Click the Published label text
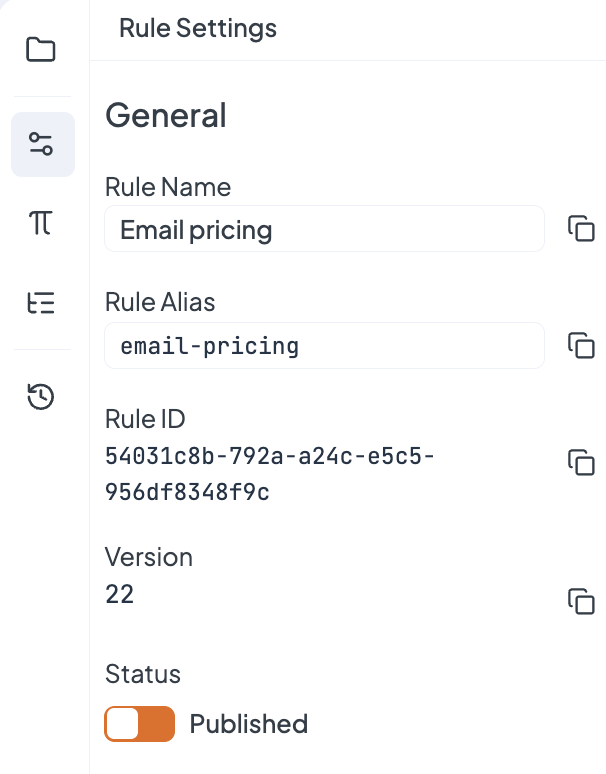606x774 pixels. [x=249, y=724]
